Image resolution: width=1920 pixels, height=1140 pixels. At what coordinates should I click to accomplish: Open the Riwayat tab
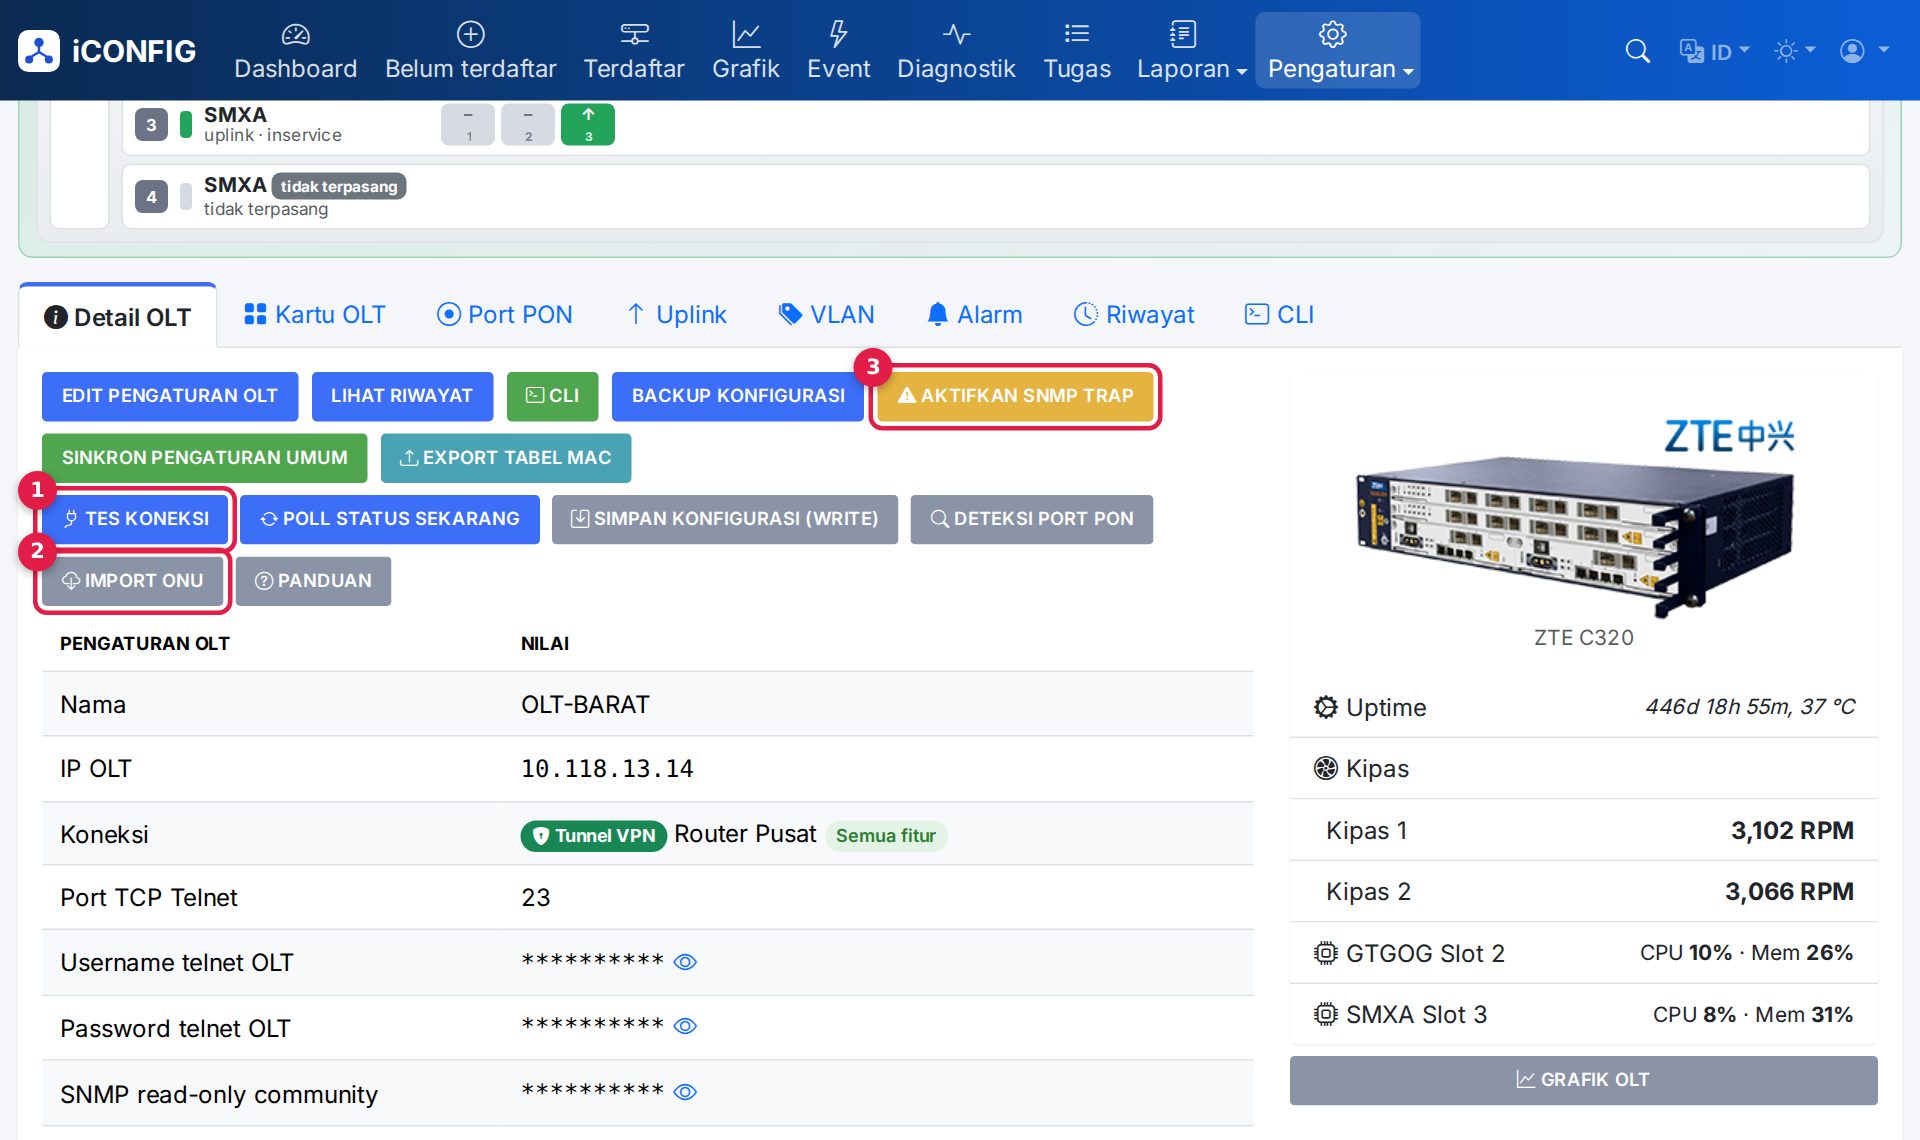click(x=1134, y=315)
